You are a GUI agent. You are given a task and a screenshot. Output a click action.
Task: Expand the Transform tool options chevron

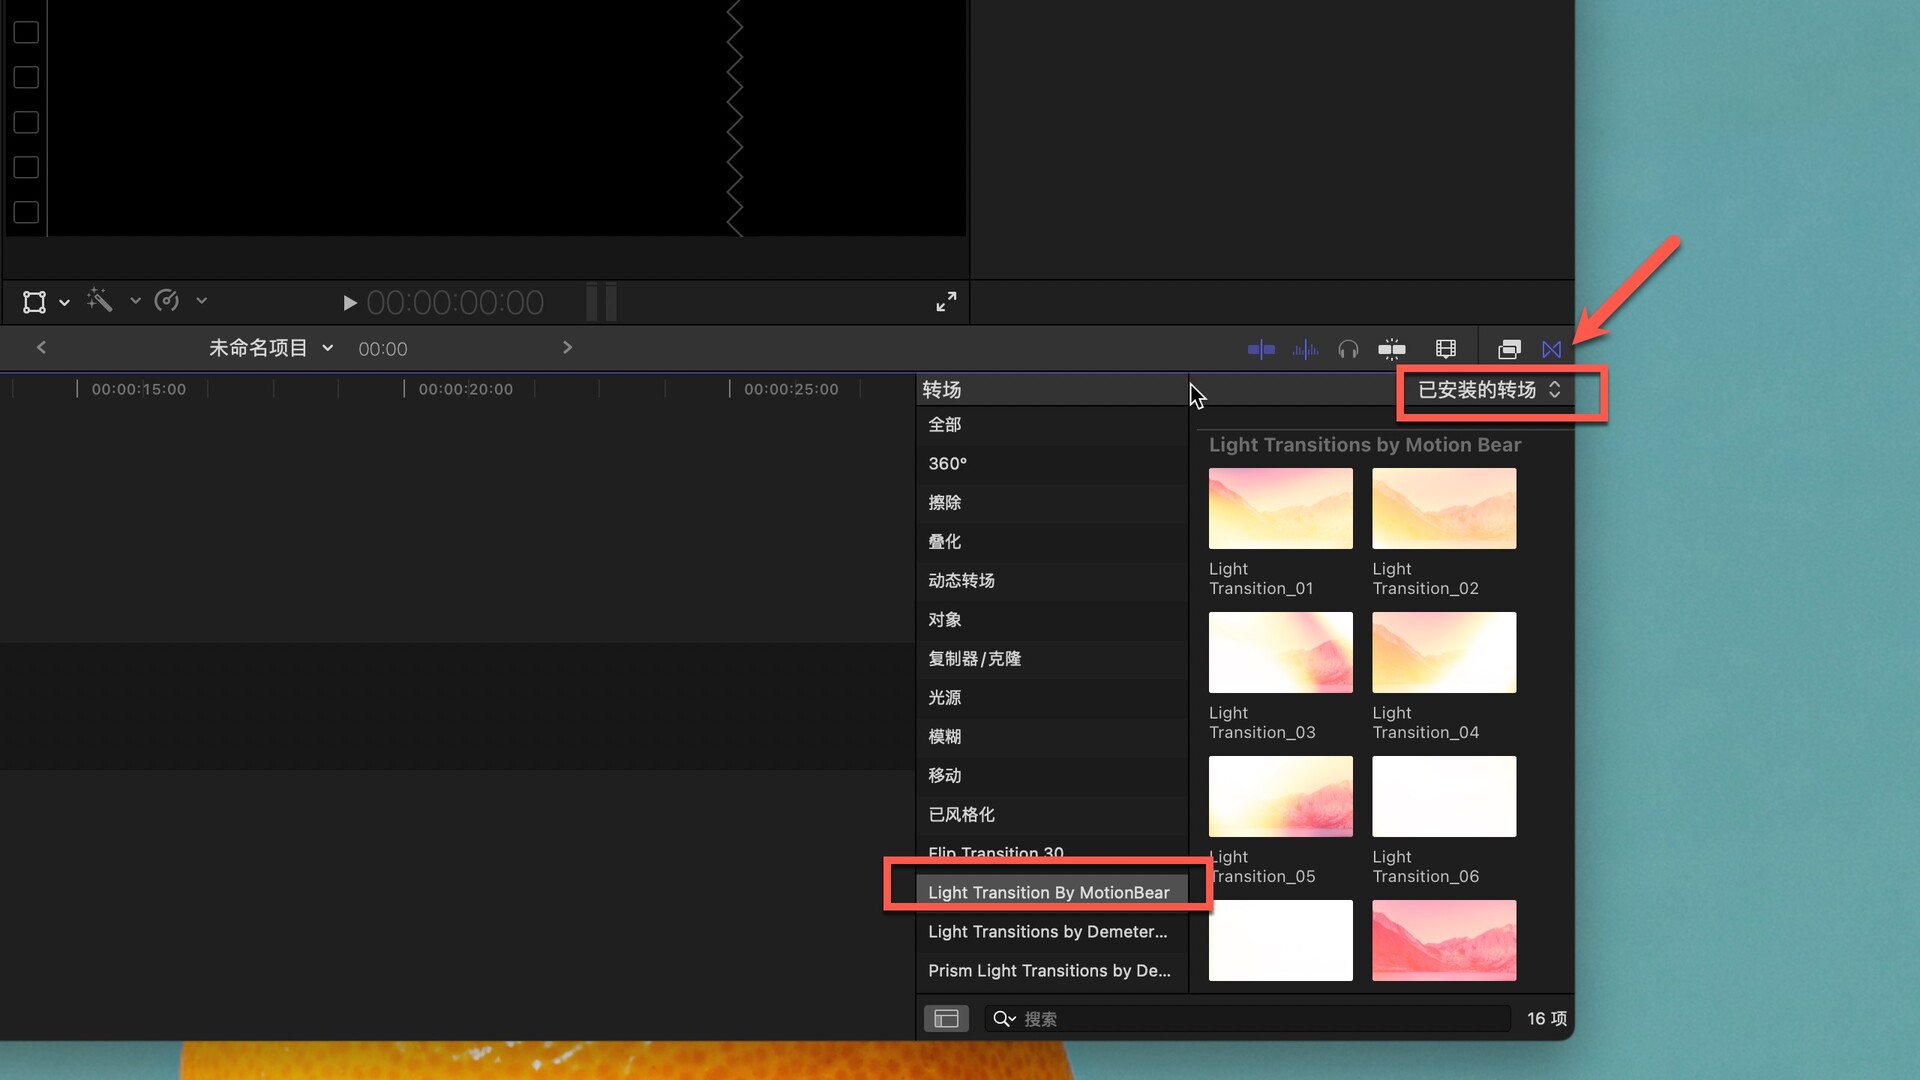[64, 302]
